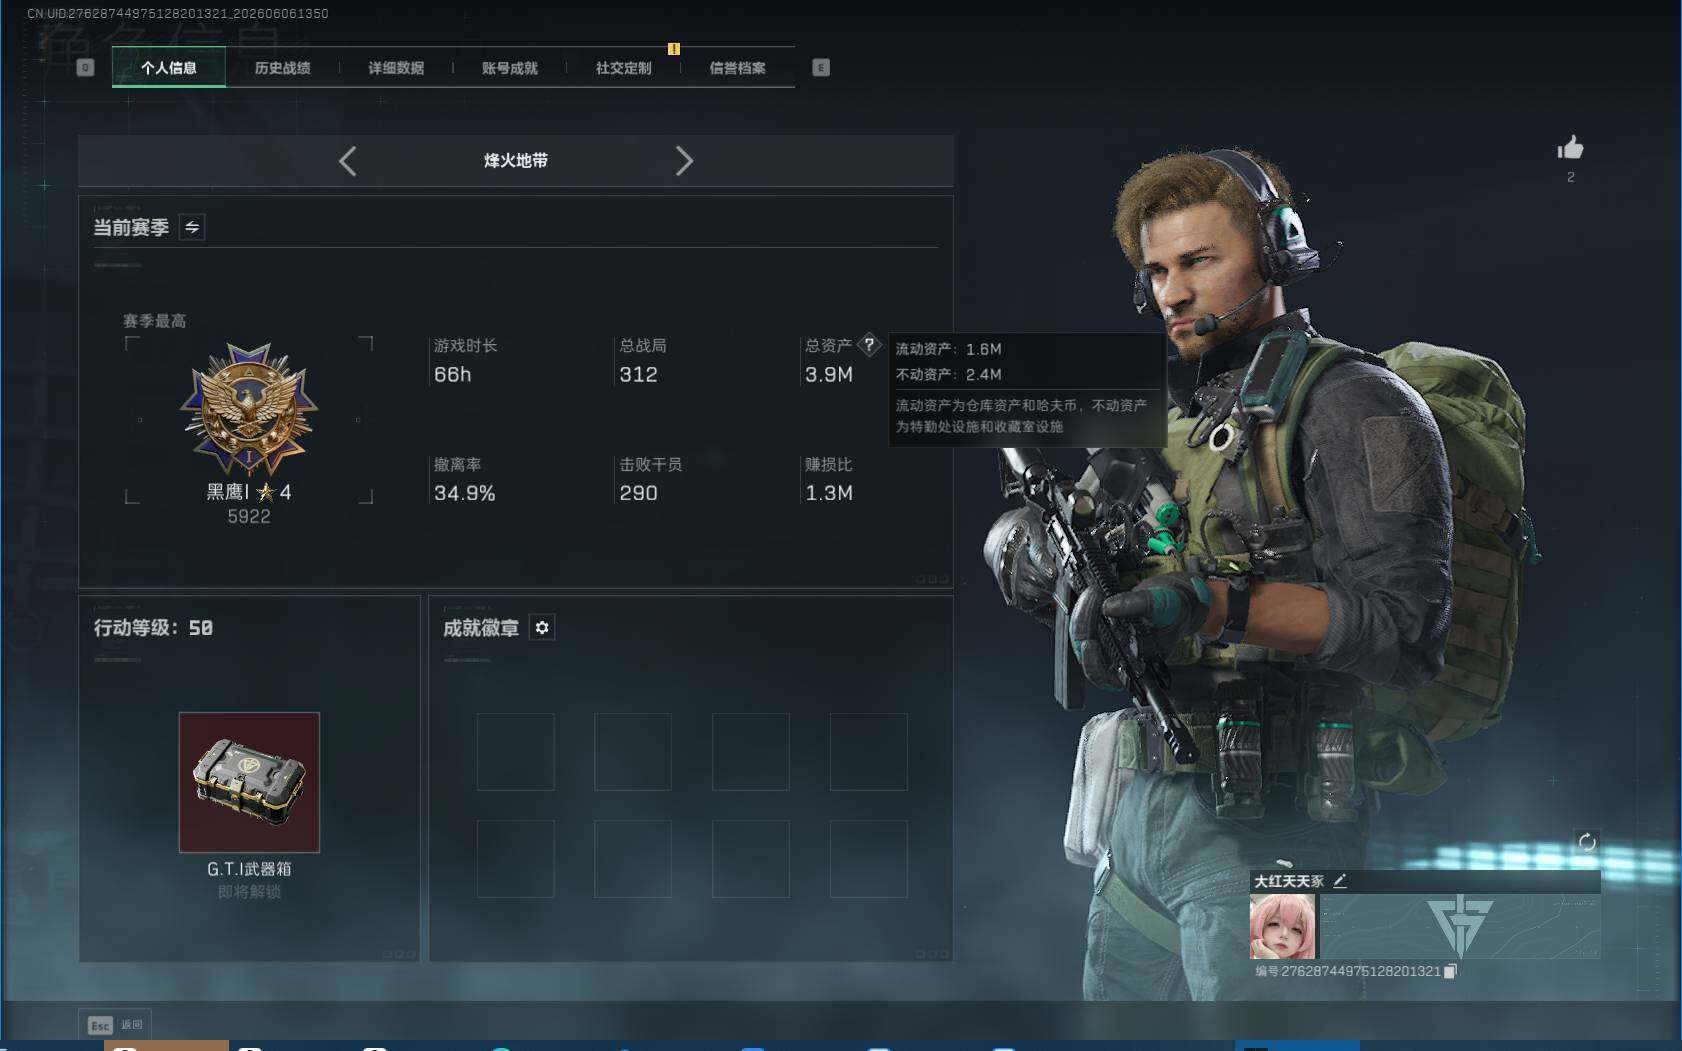Viewport: 1682px width, 1051px height.
Task: Open the 个人信息 tab
Action: (x=169, y=67)
